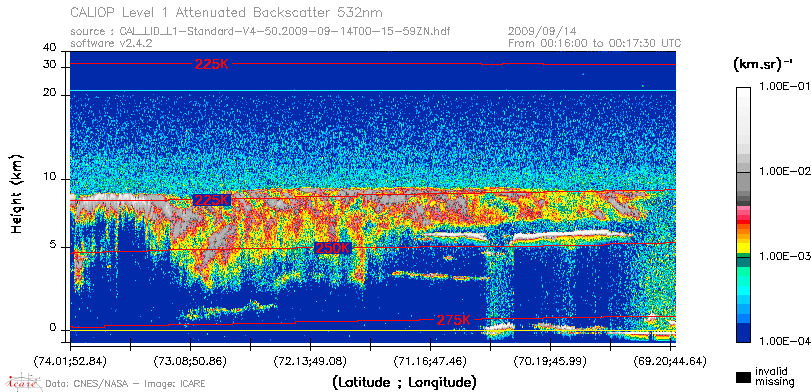Click the '250K' isotherm label
This screenshot has height=392, width=811.
click(x=333, y=248)
